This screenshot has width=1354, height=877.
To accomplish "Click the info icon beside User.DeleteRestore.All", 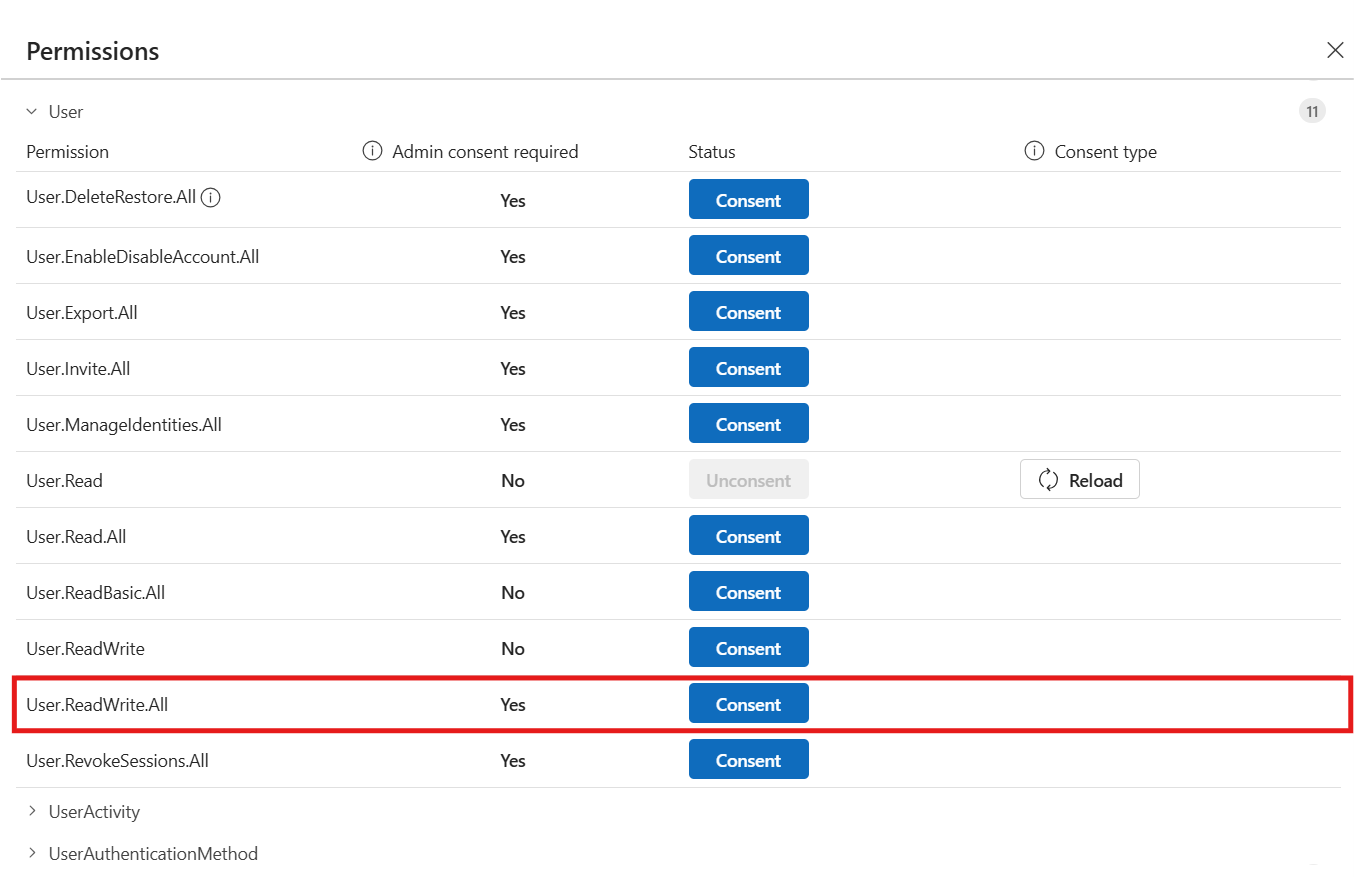I will click(210, 197).
